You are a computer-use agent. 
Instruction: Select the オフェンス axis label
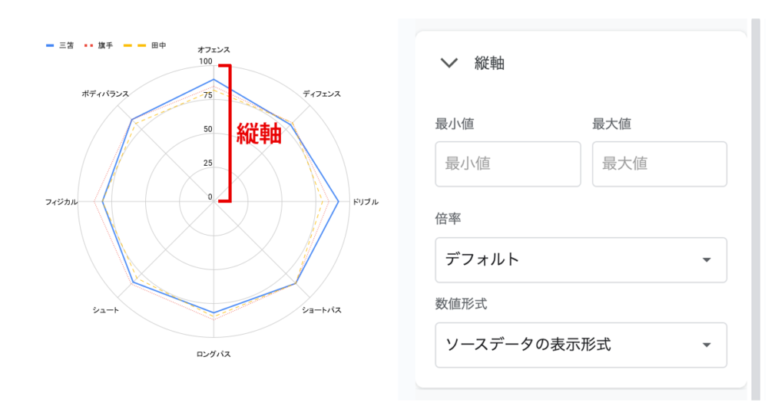click(x=214, y=49)
